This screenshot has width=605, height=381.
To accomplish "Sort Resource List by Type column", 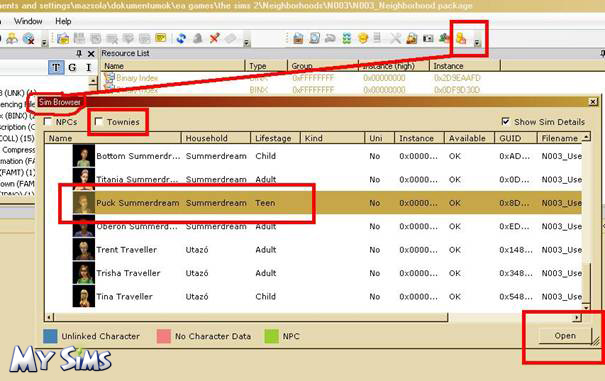I will coord(266,66).
